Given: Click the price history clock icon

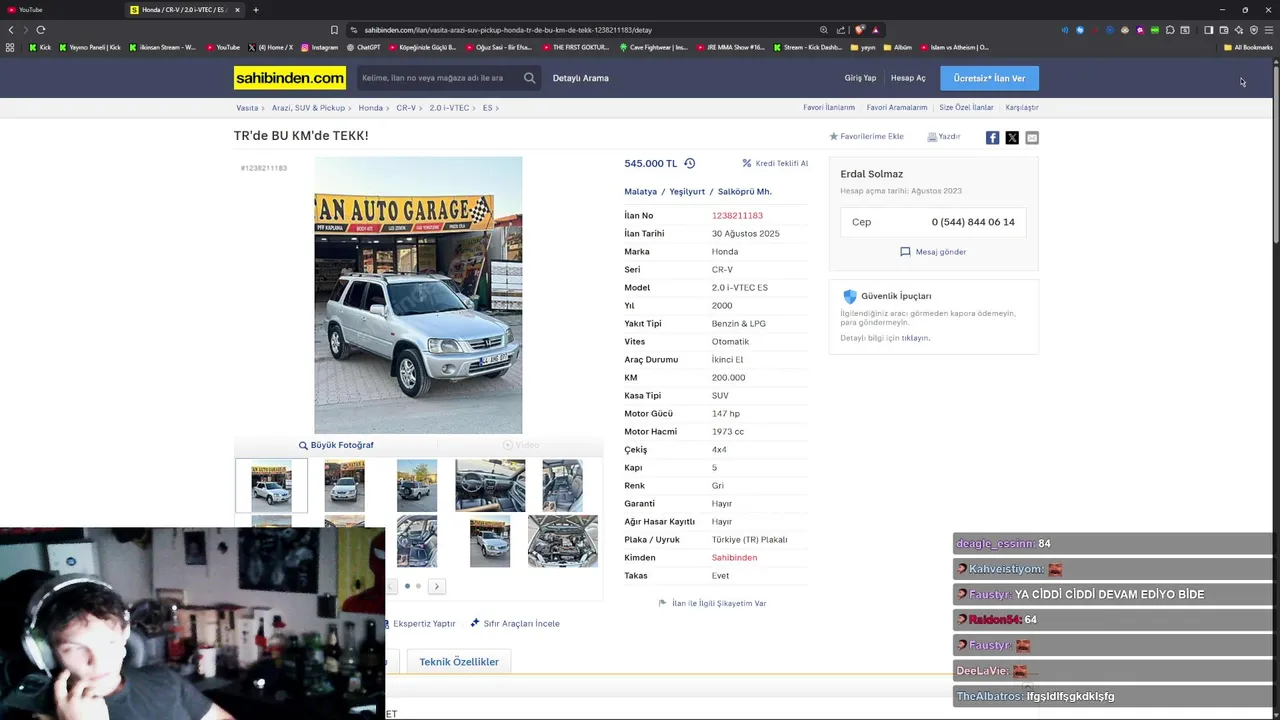Looking at the screenshot, I should (x=689, y=163).
